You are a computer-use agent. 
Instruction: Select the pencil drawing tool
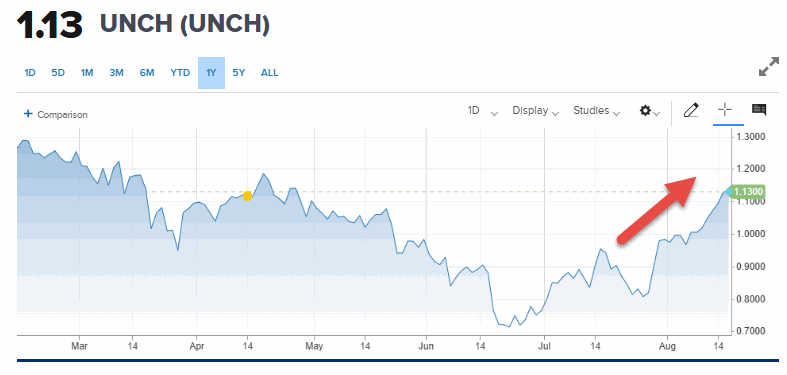pos(691,110)
